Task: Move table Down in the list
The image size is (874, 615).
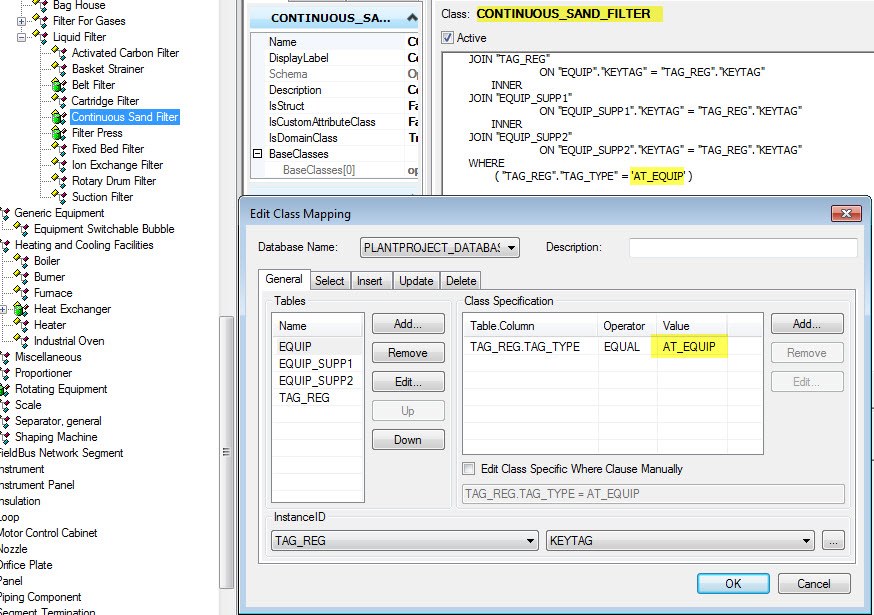Action: tap(408, 440)
